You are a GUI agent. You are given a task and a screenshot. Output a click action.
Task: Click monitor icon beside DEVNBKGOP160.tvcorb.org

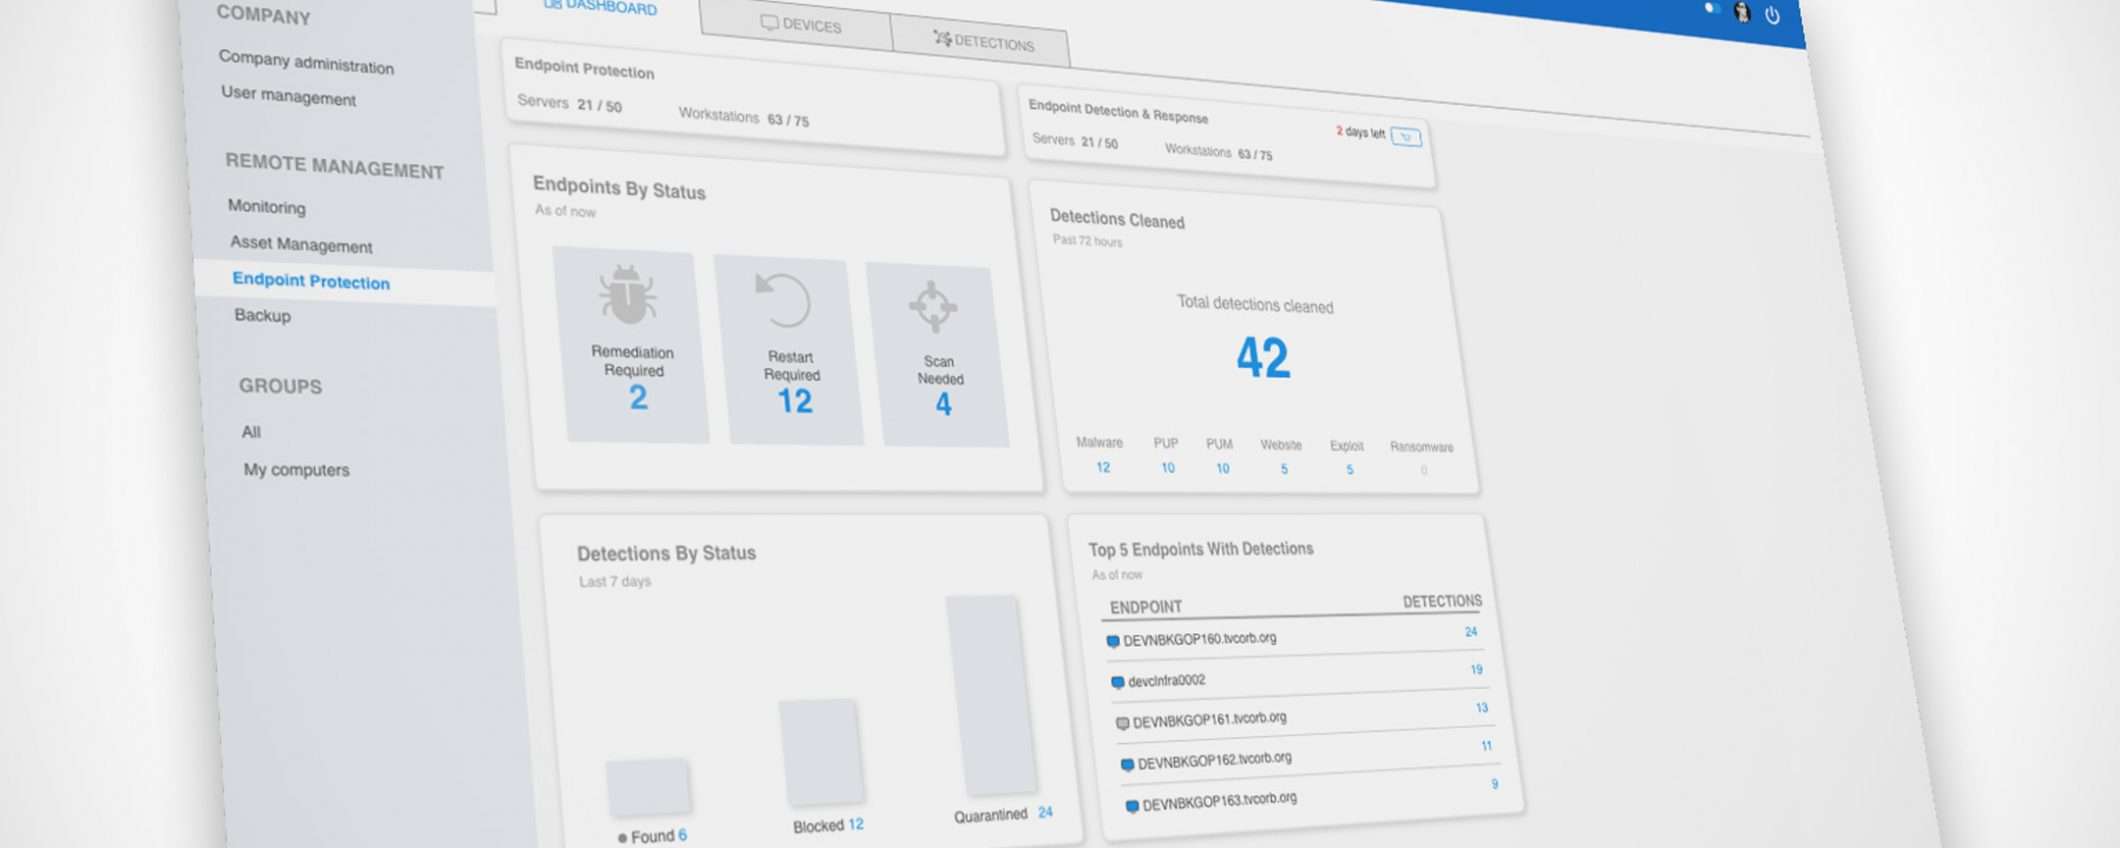(x=1113, y=641)
